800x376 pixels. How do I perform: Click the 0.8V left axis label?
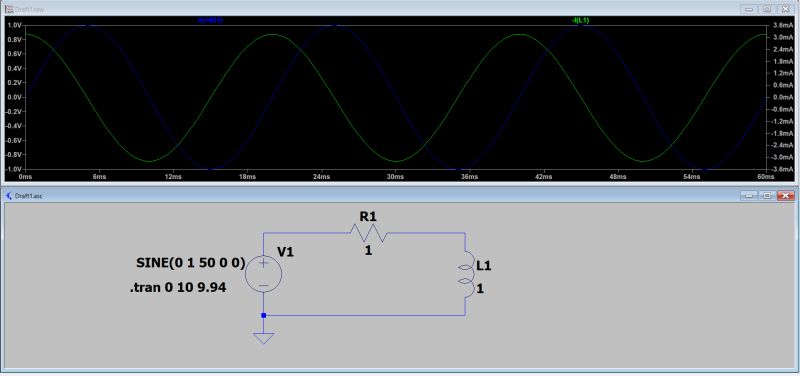(x=14, y=39)
